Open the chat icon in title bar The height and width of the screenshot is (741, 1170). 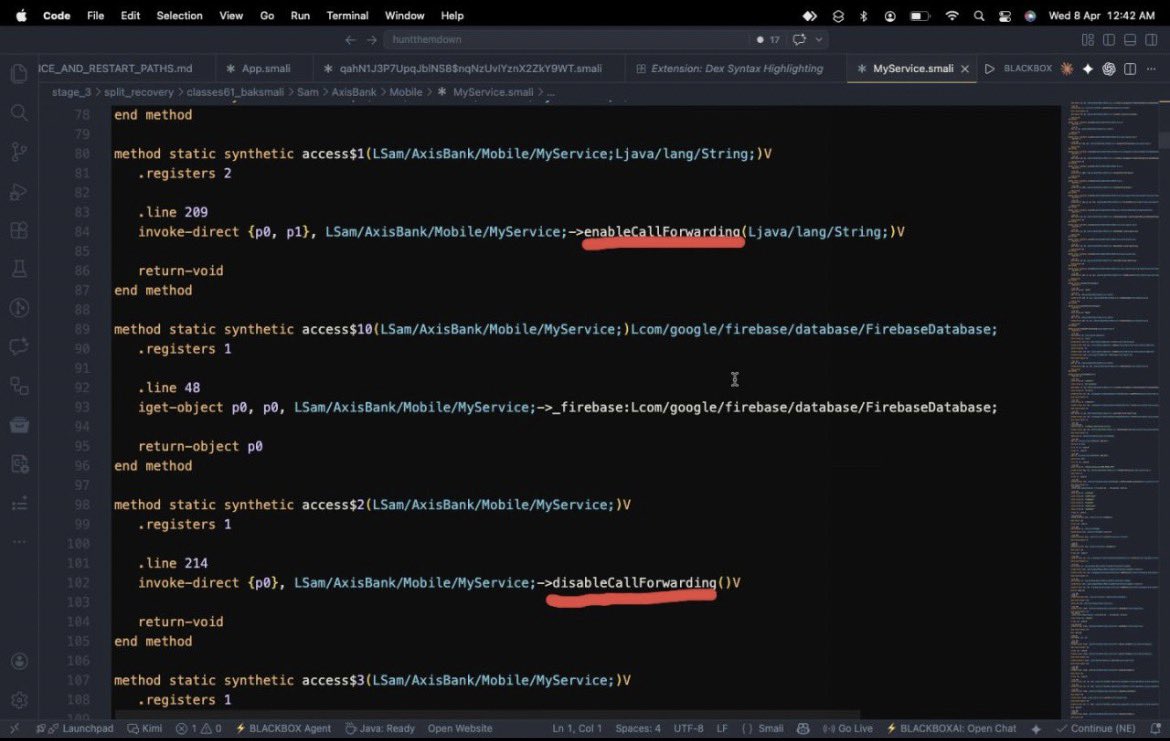pyautogui.click(x=799, y=40)
